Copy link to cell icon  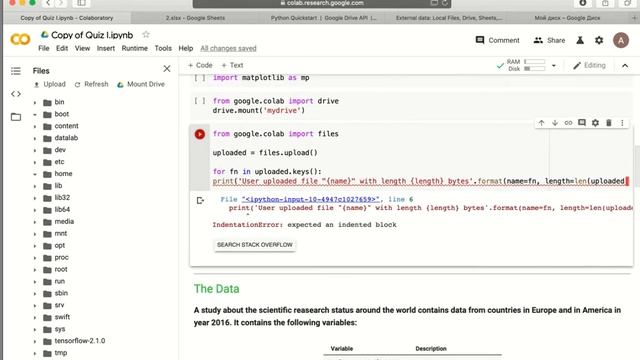point(568,123)
